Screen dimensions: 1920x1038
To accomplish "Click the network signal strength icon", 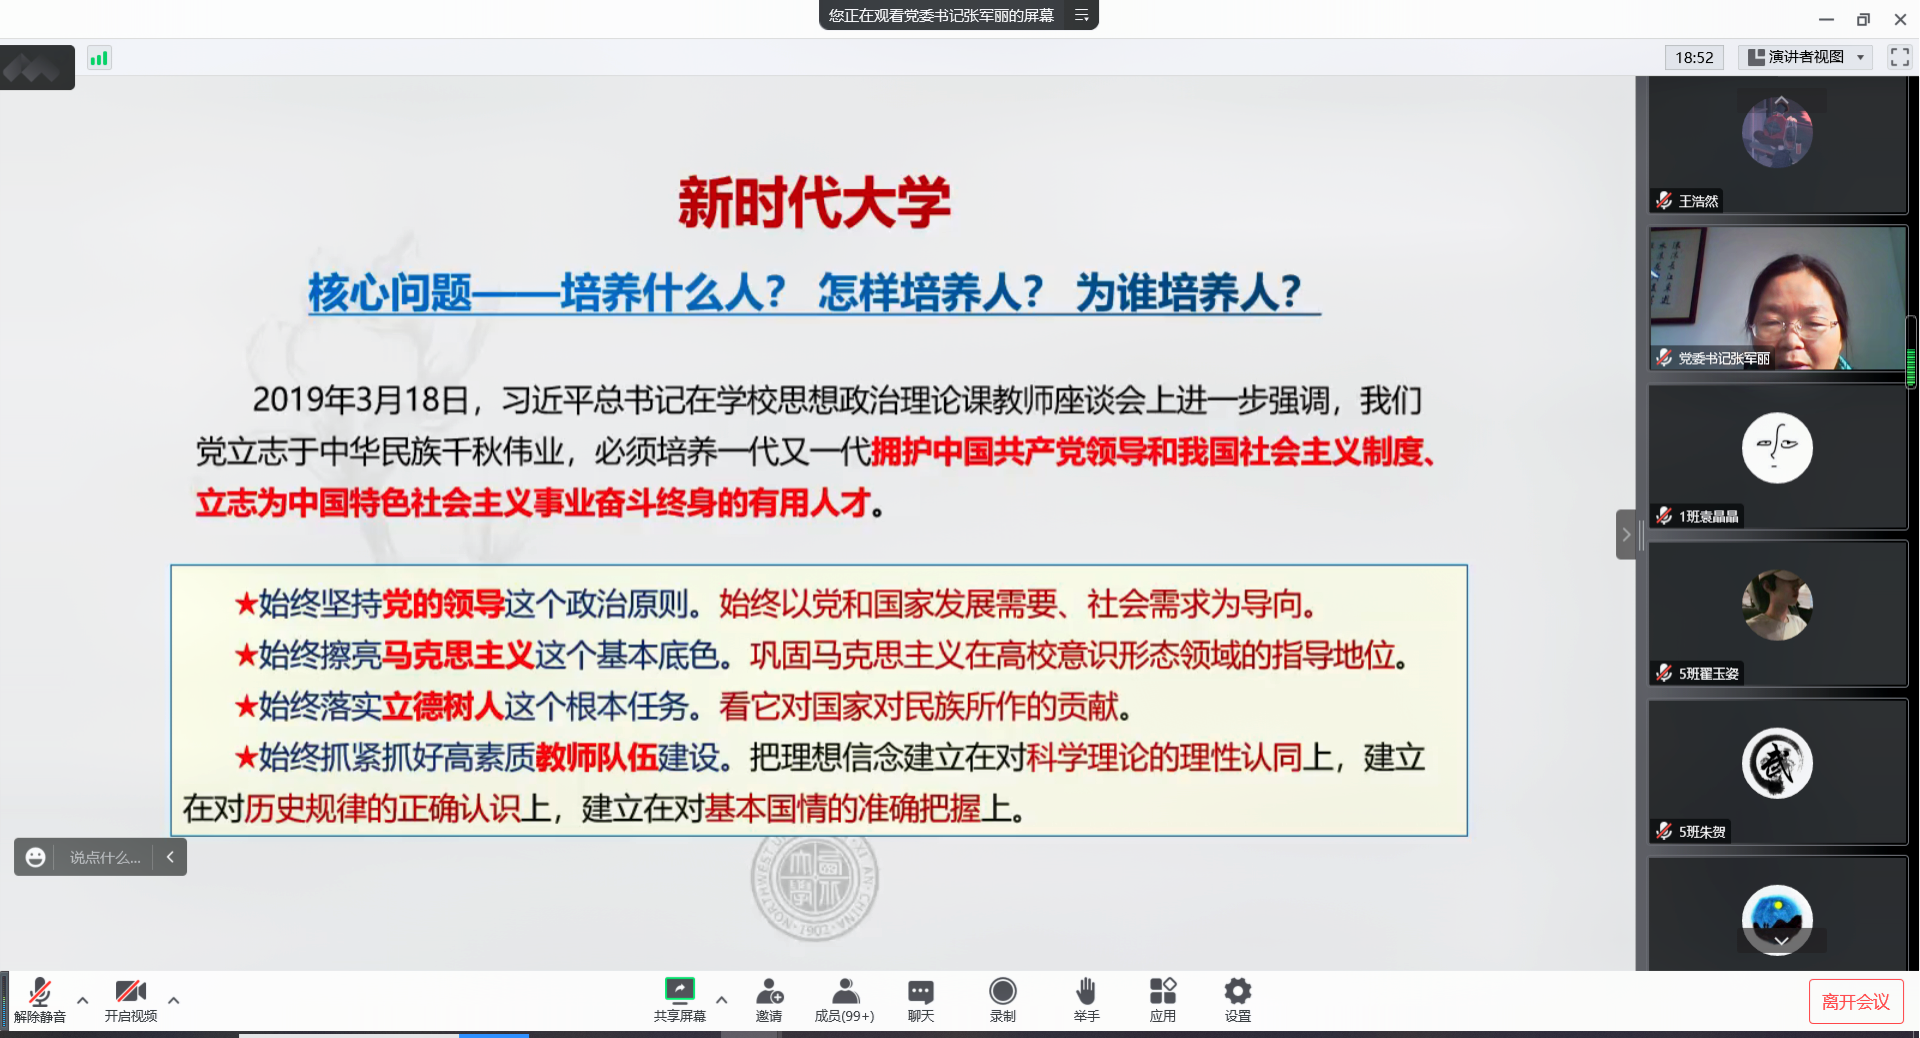I will click(98, 58).
